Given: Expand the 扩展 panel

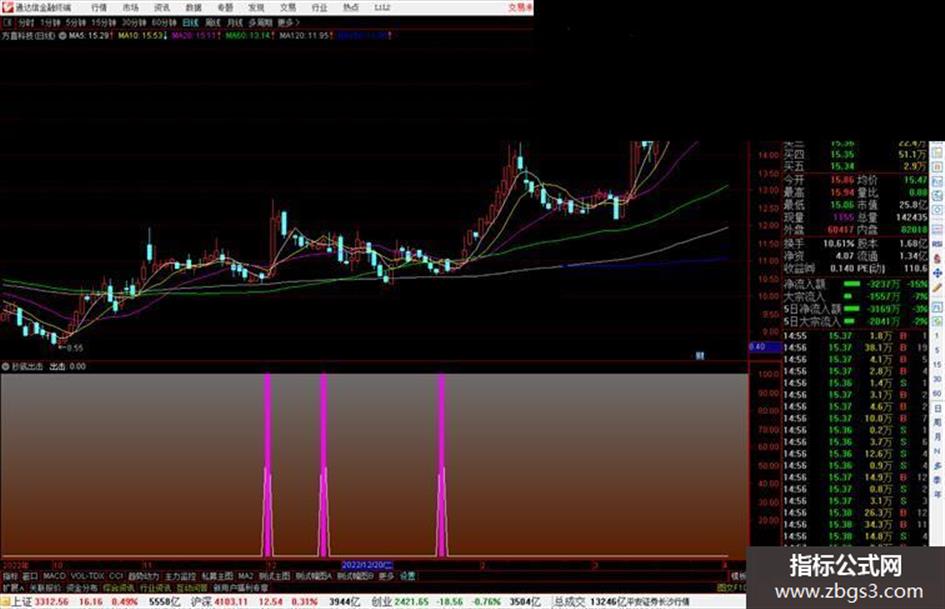Looking at the screenshot, I should [12, 587].
